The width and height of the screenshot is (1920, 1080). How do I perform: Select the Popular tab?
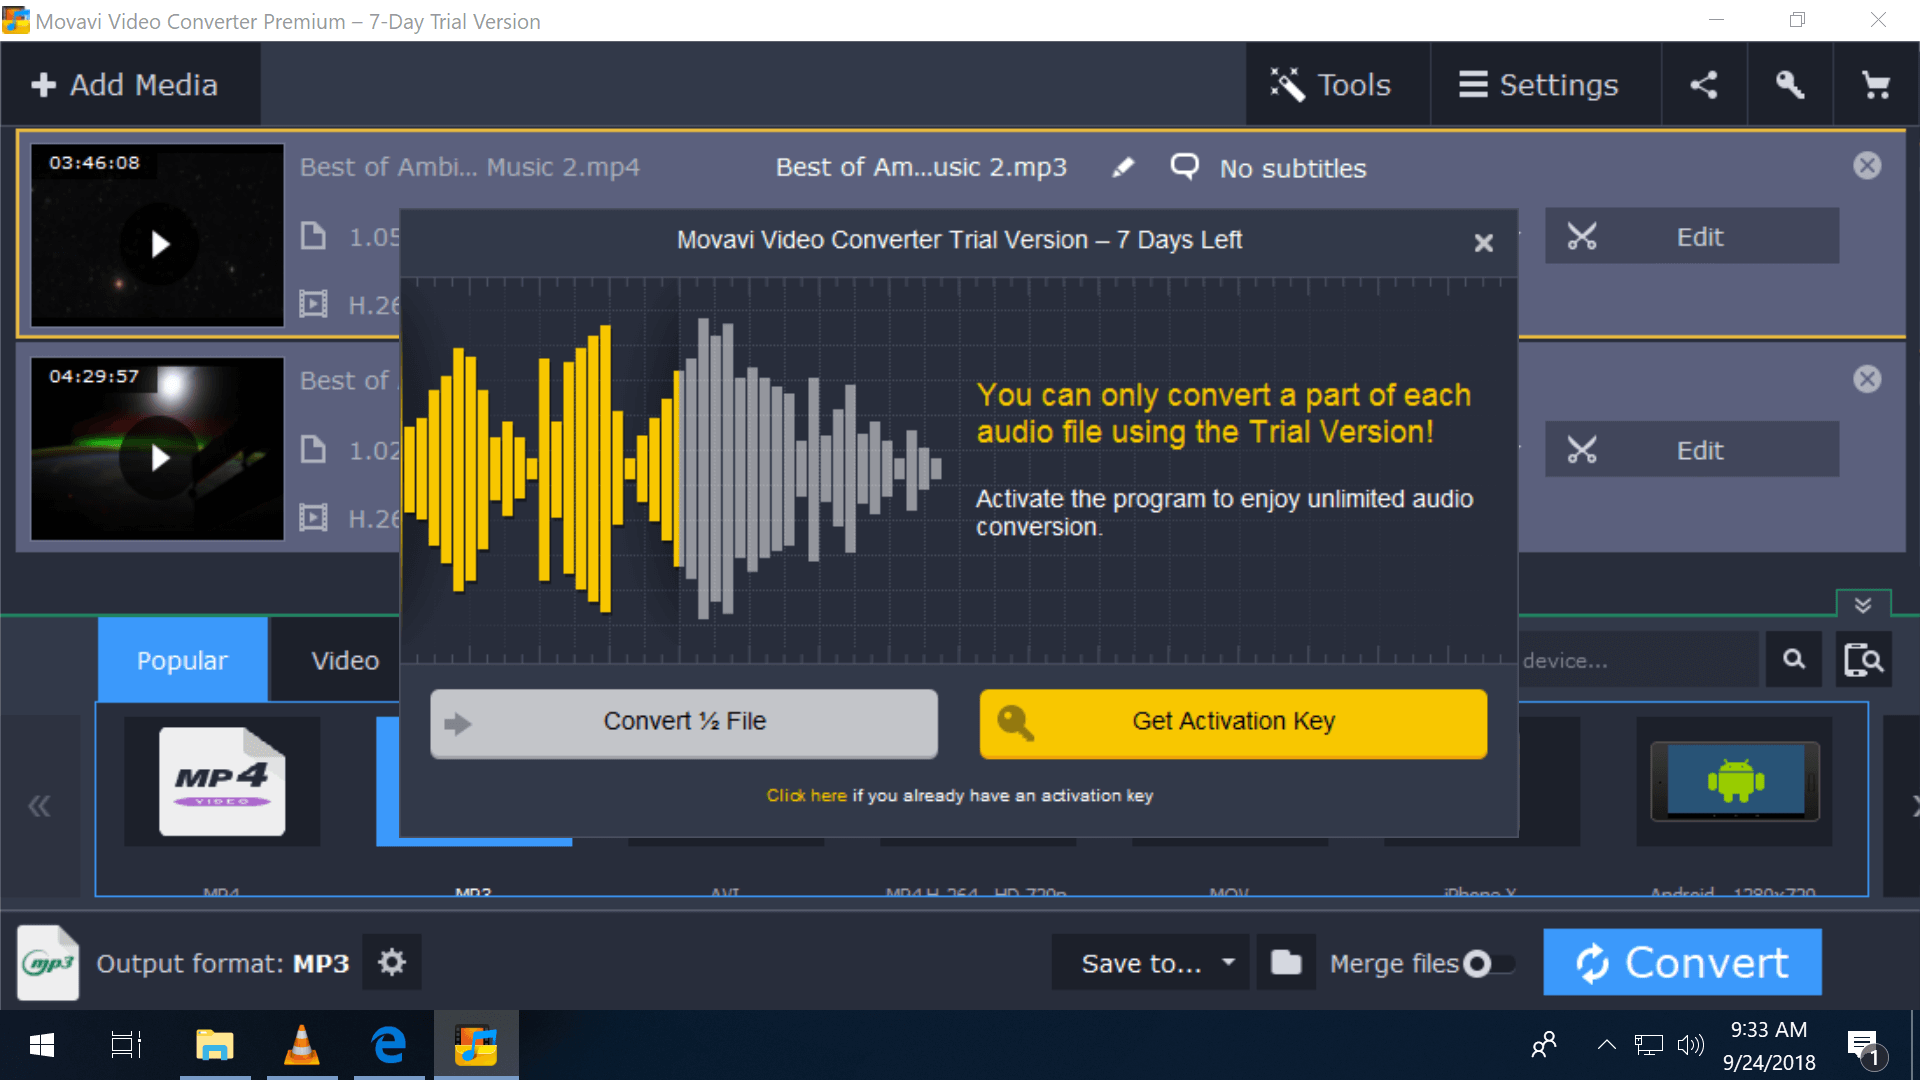click(181, 659)
